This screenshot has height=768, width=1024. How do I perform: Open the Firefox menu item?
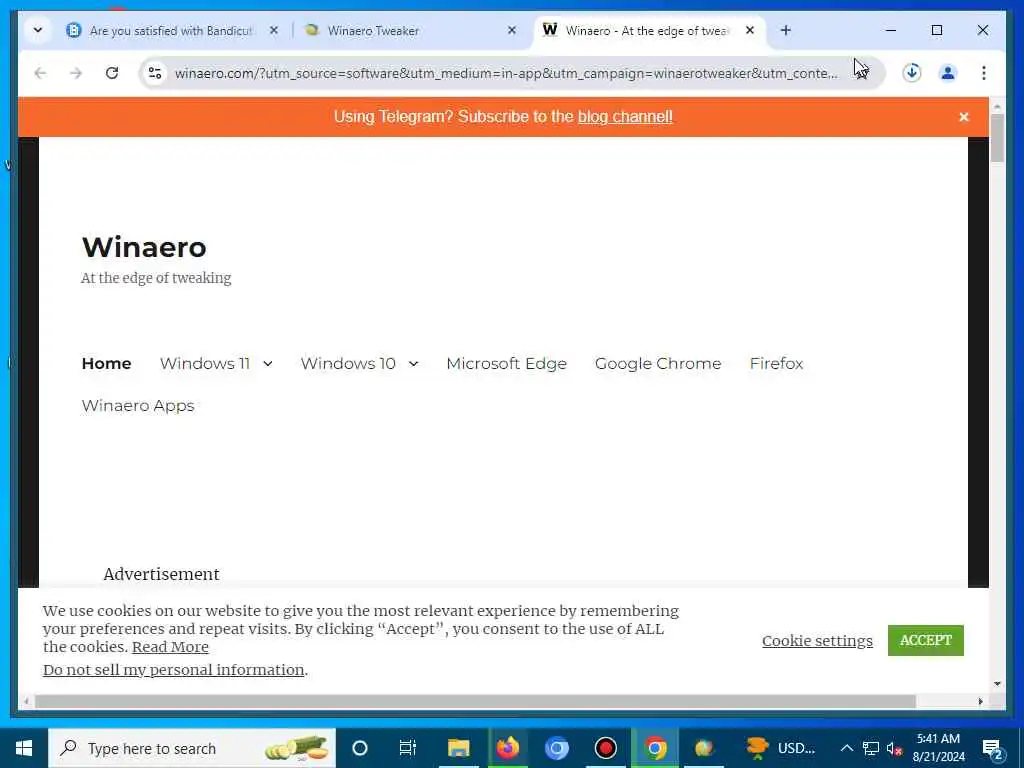click(776, 363)
